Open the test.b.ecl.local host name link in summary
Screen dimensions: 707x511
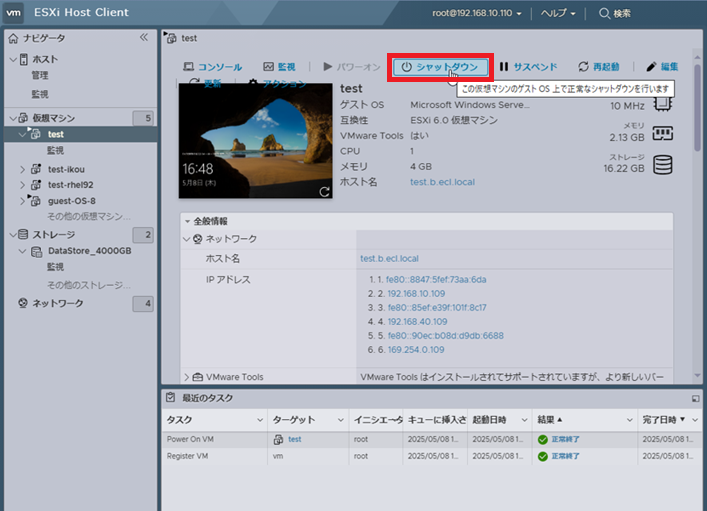pyautogui.click(x=442, y=182)
